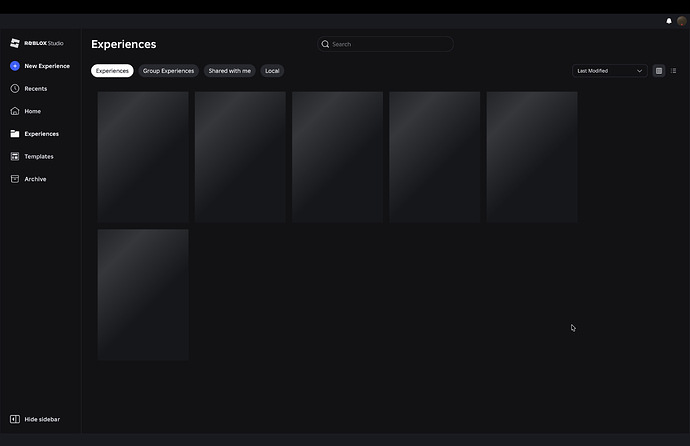Screen dimensions: 690x446
Task: Open the experience thumbnail in second row
Action: pos(143,295)
